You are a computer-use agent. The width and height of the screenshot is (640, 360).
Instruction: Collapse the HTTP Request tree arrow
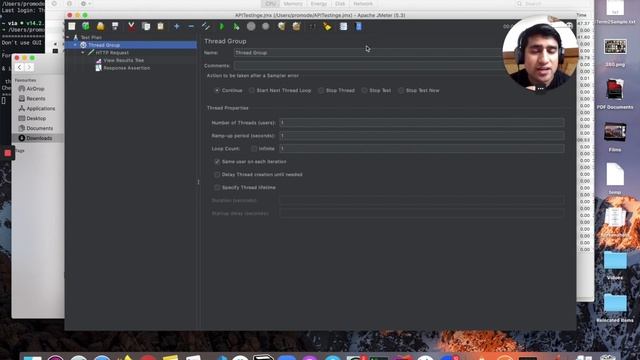(x=83, y=53)
